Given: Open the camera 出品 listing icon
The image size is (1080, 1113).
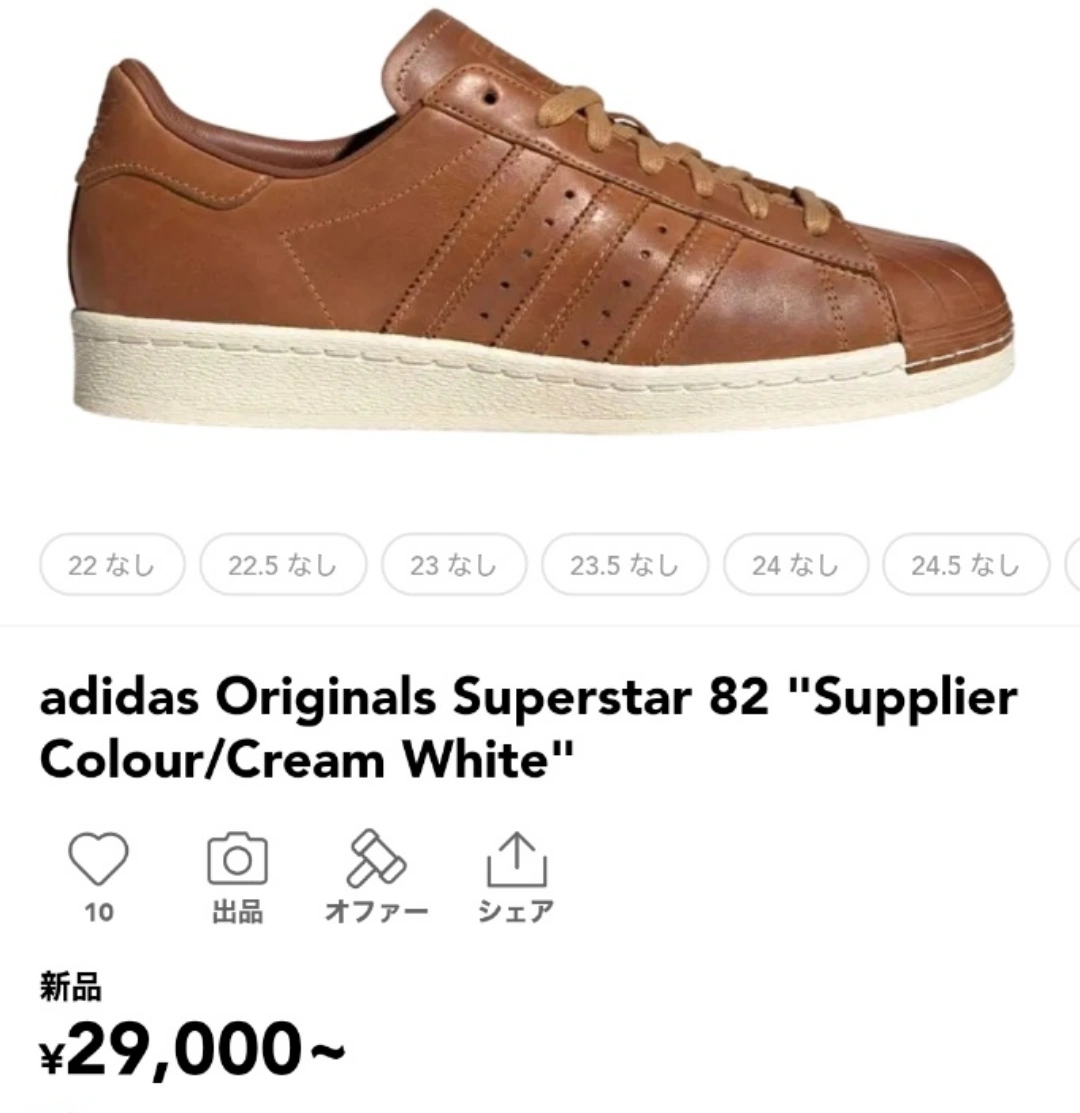Looking at the screenshot, I should (x=238, y=859).
